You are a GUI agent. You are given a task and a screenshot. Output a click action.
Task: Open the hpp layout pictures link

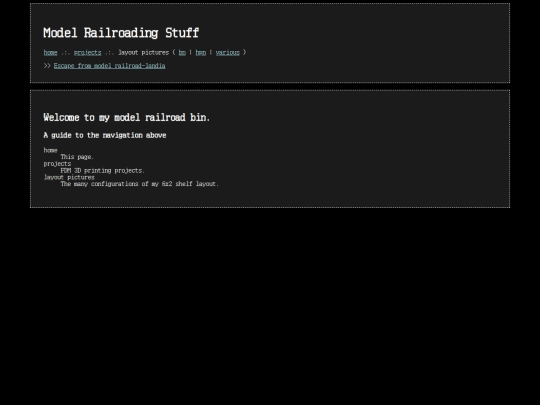click(201, 52)
